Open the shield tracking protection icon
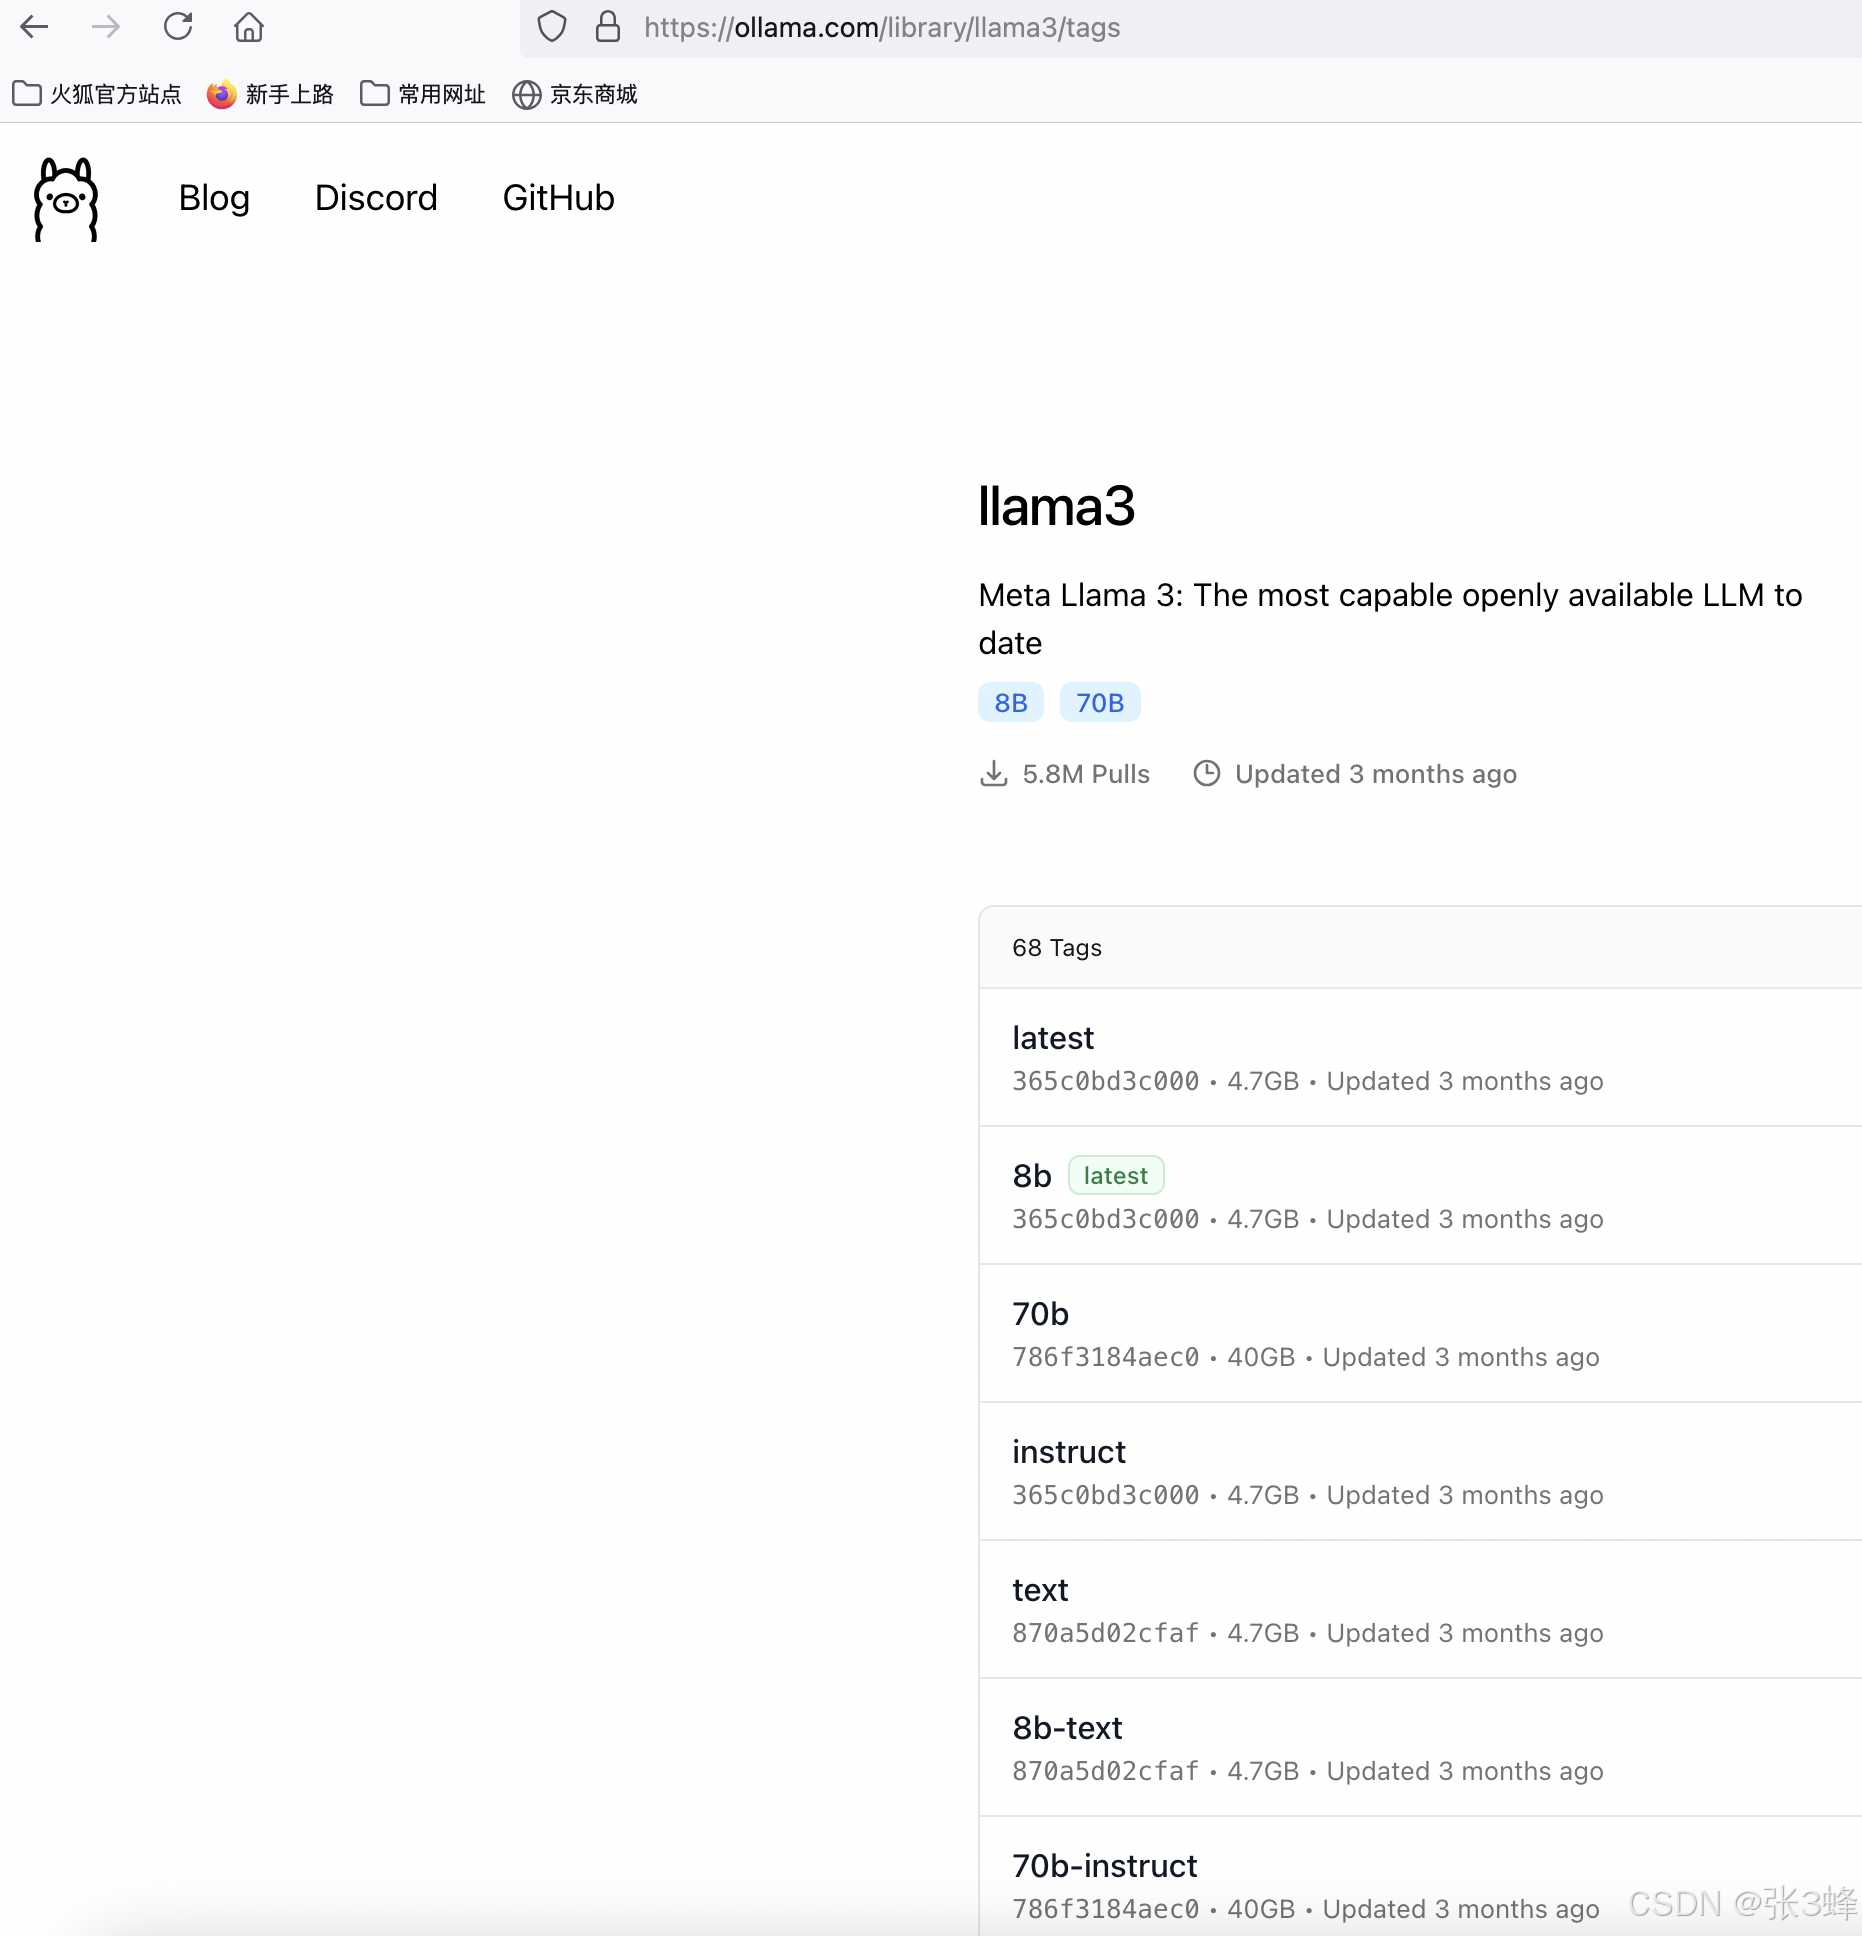Image resolution: width=1862 pixels, height=1936 pixels. tap(552, 27)
